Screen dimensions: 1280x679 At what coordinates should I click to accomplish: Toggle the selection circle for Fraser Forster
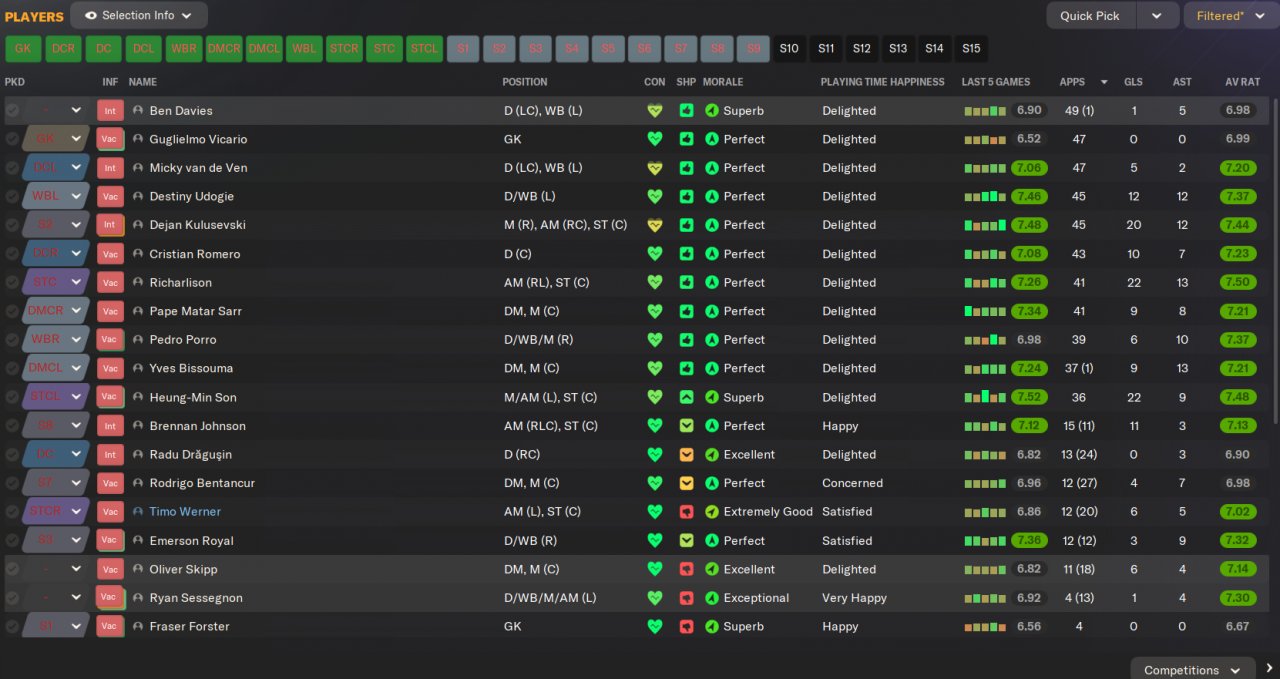pyautogui.click(x=12, y=627)
